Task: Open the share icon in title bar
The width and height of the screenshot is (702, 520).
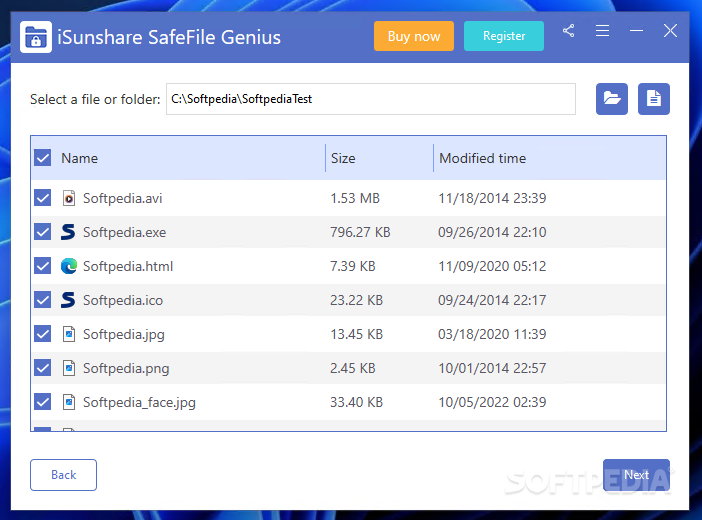Action: click(x=569, y=31)
